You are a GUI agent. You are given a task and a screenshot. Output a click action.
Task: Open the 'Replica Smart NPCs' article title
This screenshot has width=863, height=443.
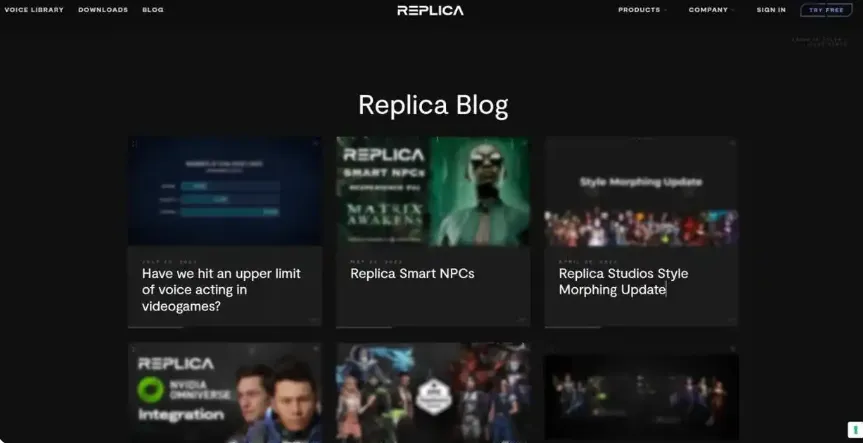coord(412,274)
